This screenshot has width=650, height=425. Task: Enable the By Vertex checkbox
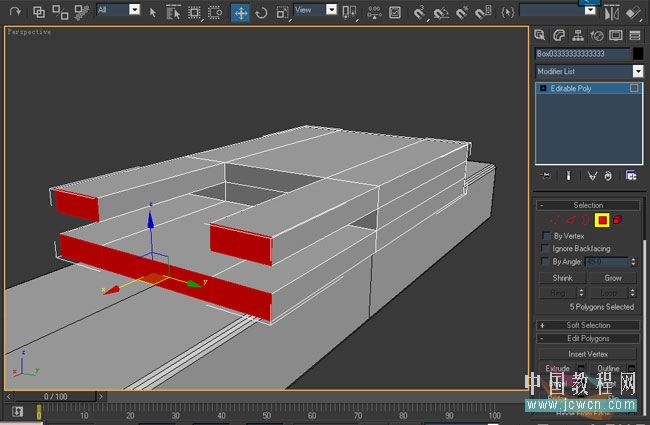(x=546, y=236)
